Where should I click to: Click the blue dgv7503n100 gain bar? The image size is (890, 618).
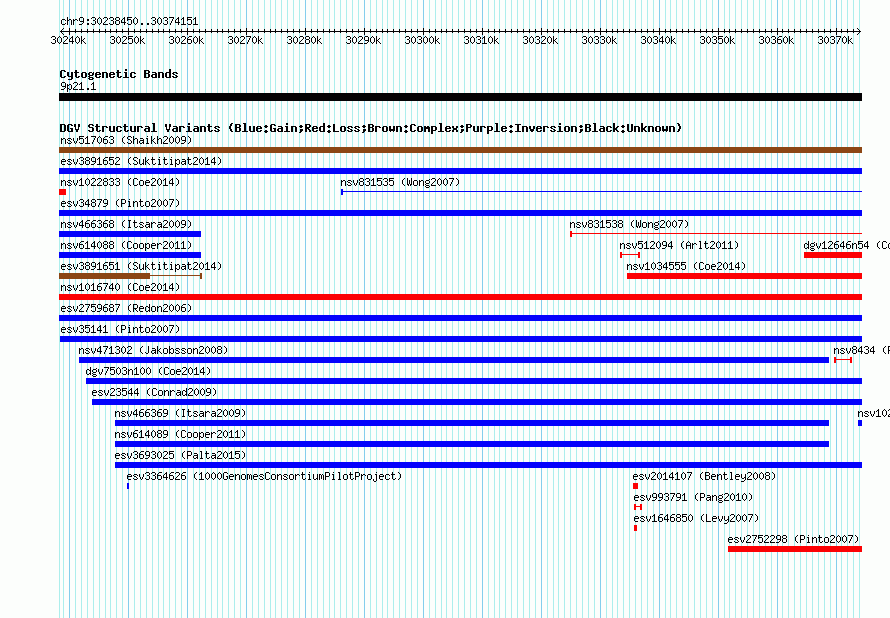click(474, 381)
